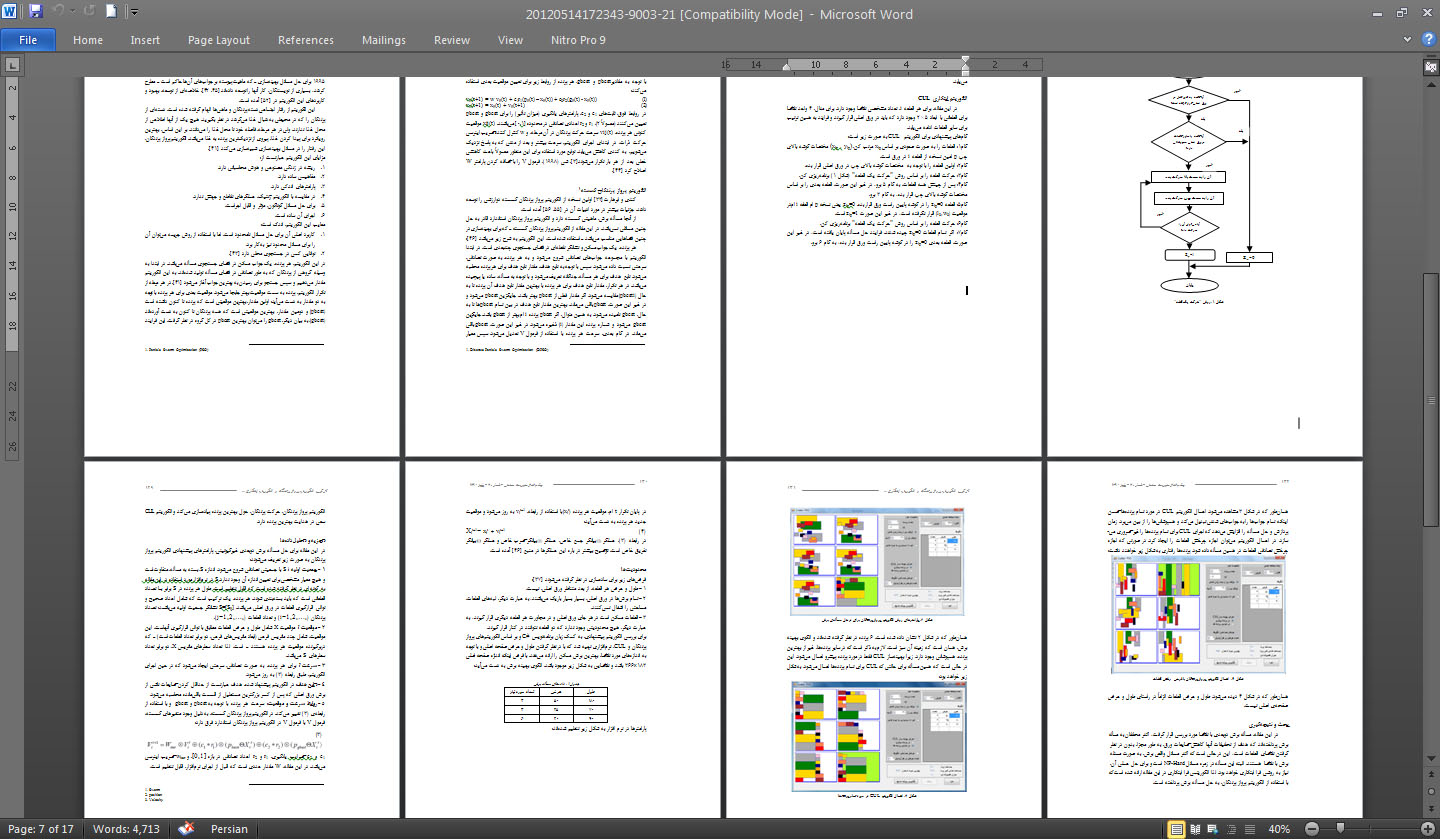Switch to Outline view
This screenshot has height=839, width=1440.
click(1231, 828)
